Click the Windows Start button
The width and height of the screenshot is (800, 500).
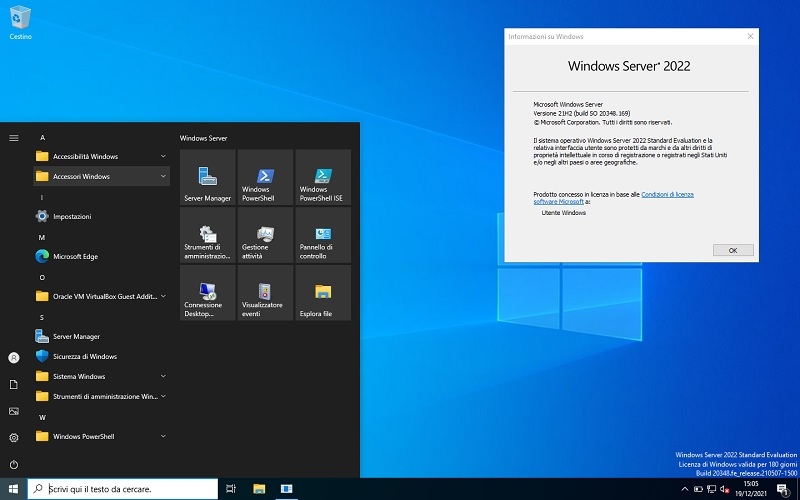pyautogui.click(x=13, y=489)
